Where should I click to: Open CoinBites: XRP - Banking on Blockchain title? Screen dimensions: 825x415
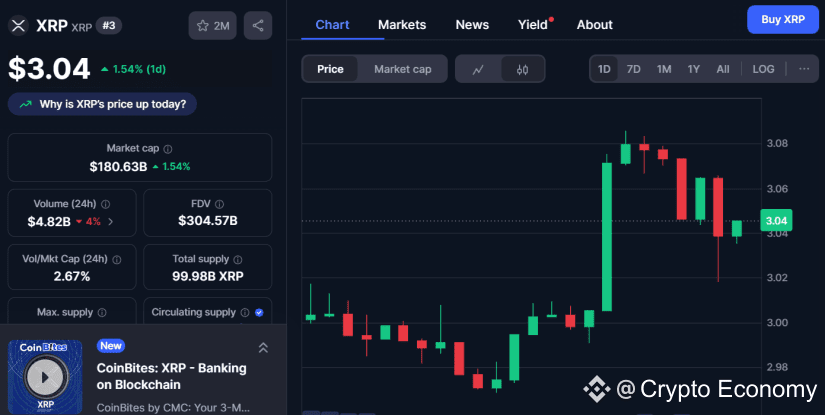tap(172, 376)
